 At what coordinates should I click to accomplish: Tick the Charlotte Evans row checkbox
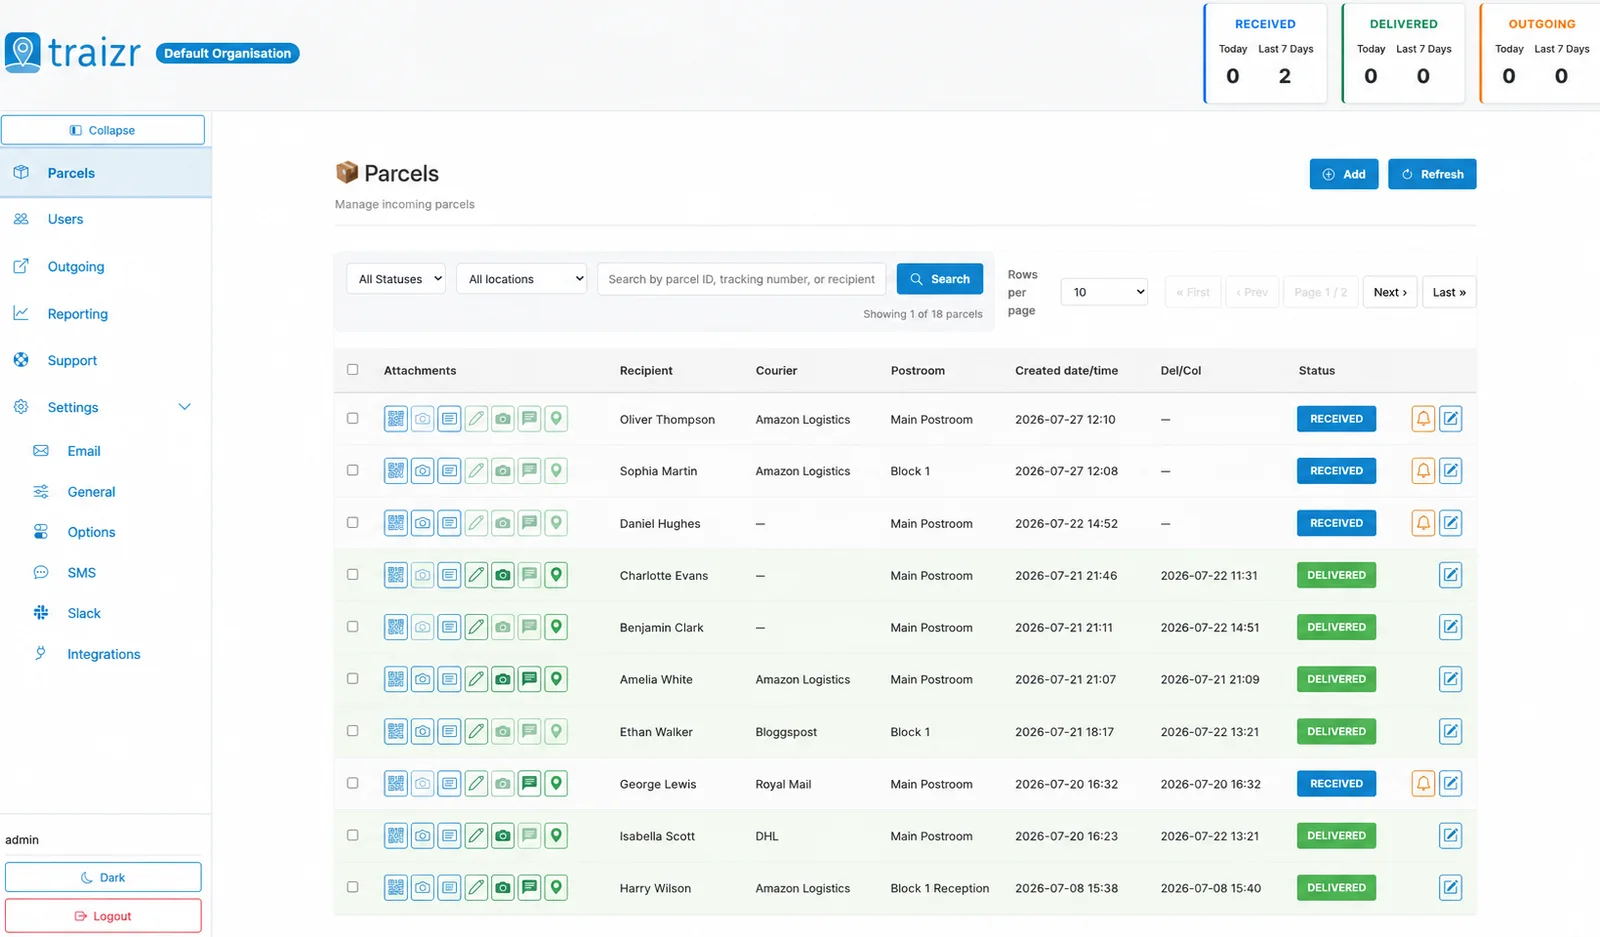tap(352, 574)
